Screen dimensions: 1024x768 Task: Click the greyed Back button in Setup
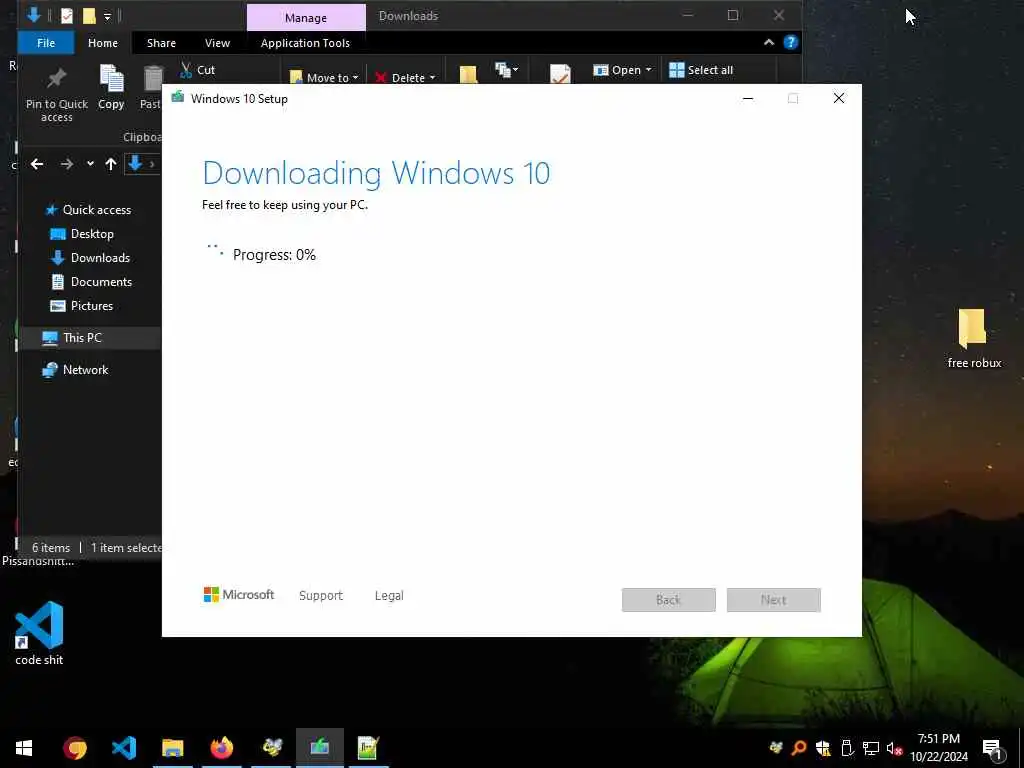669,600
